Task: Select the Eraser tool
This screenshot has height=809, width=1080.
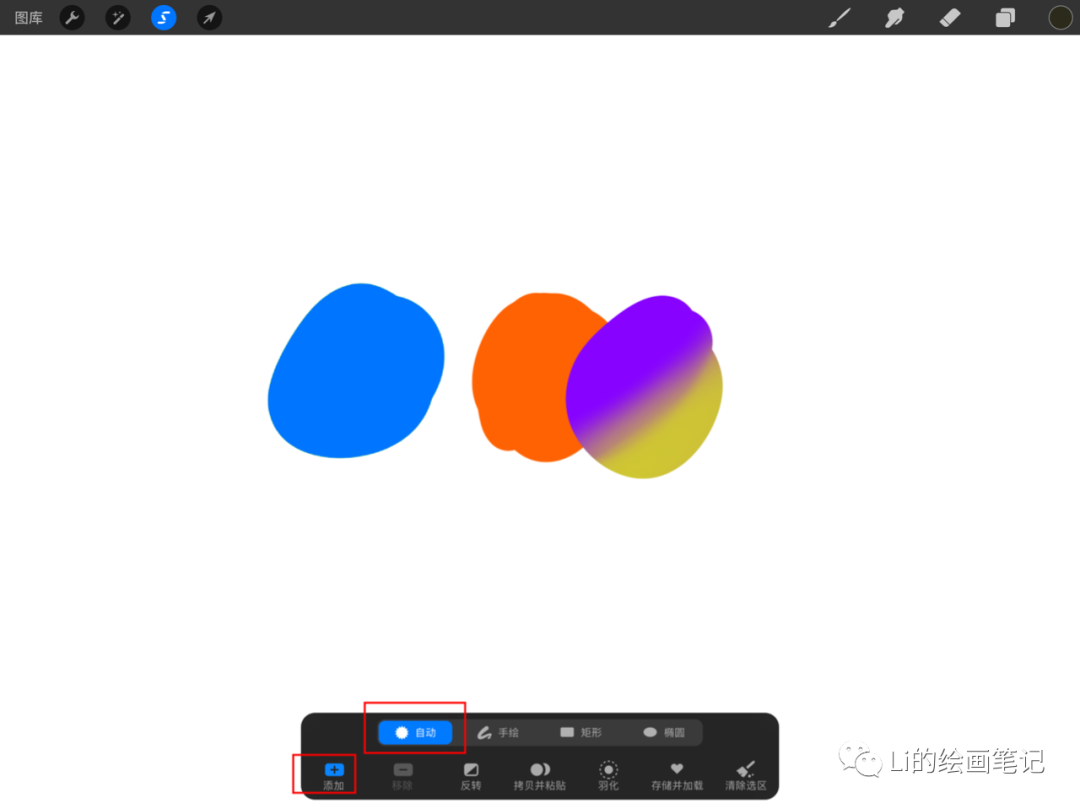Action: tap(950, 18)
